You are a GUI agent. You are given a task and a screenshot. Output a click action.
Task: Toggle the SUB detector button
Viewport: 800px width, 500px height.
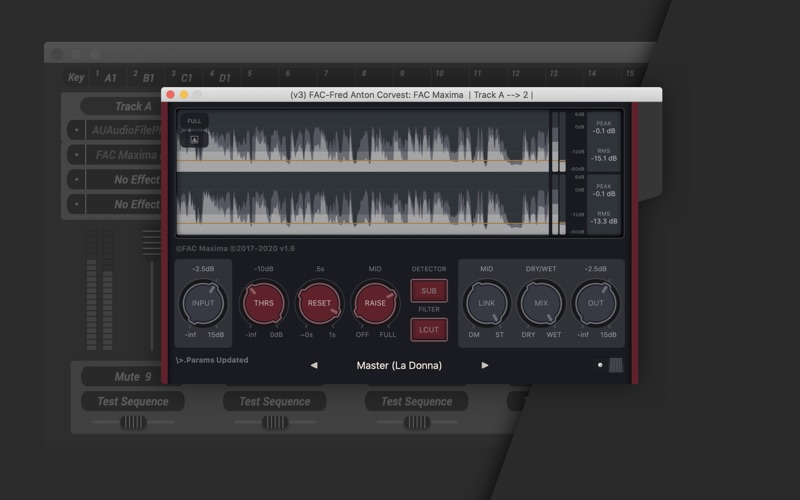[x=429, y=291]
